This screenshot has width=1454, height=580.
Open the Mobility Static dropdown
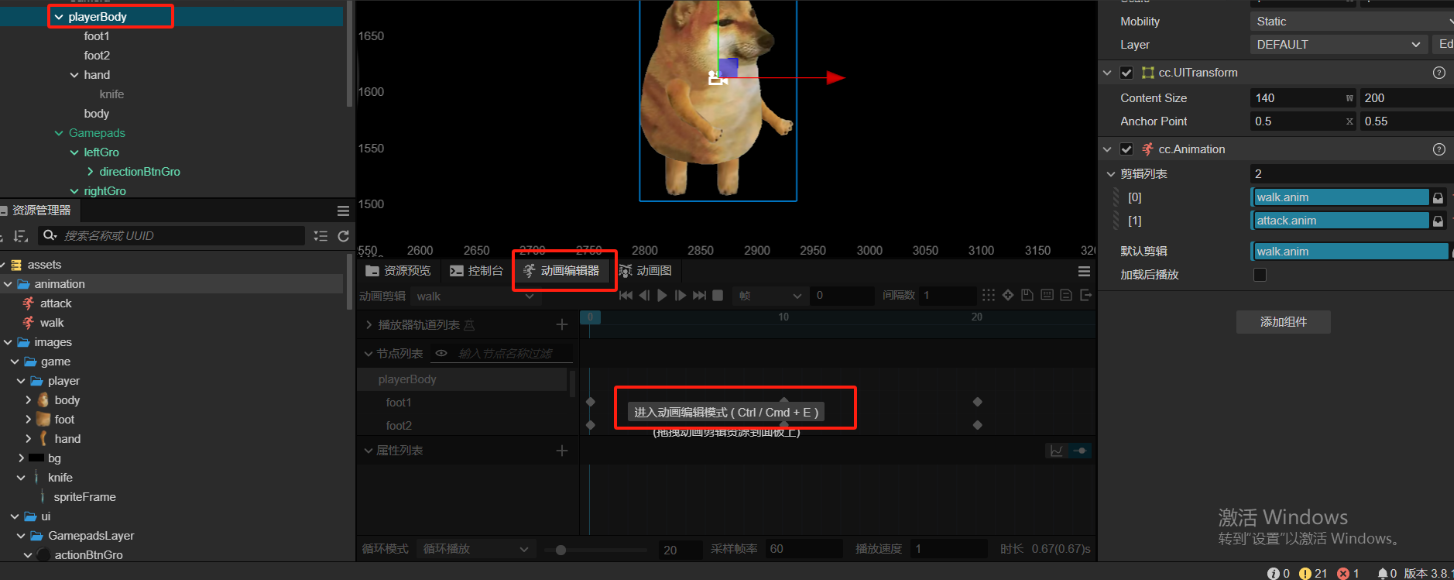pyautogui.click(x=1351, y=21)
